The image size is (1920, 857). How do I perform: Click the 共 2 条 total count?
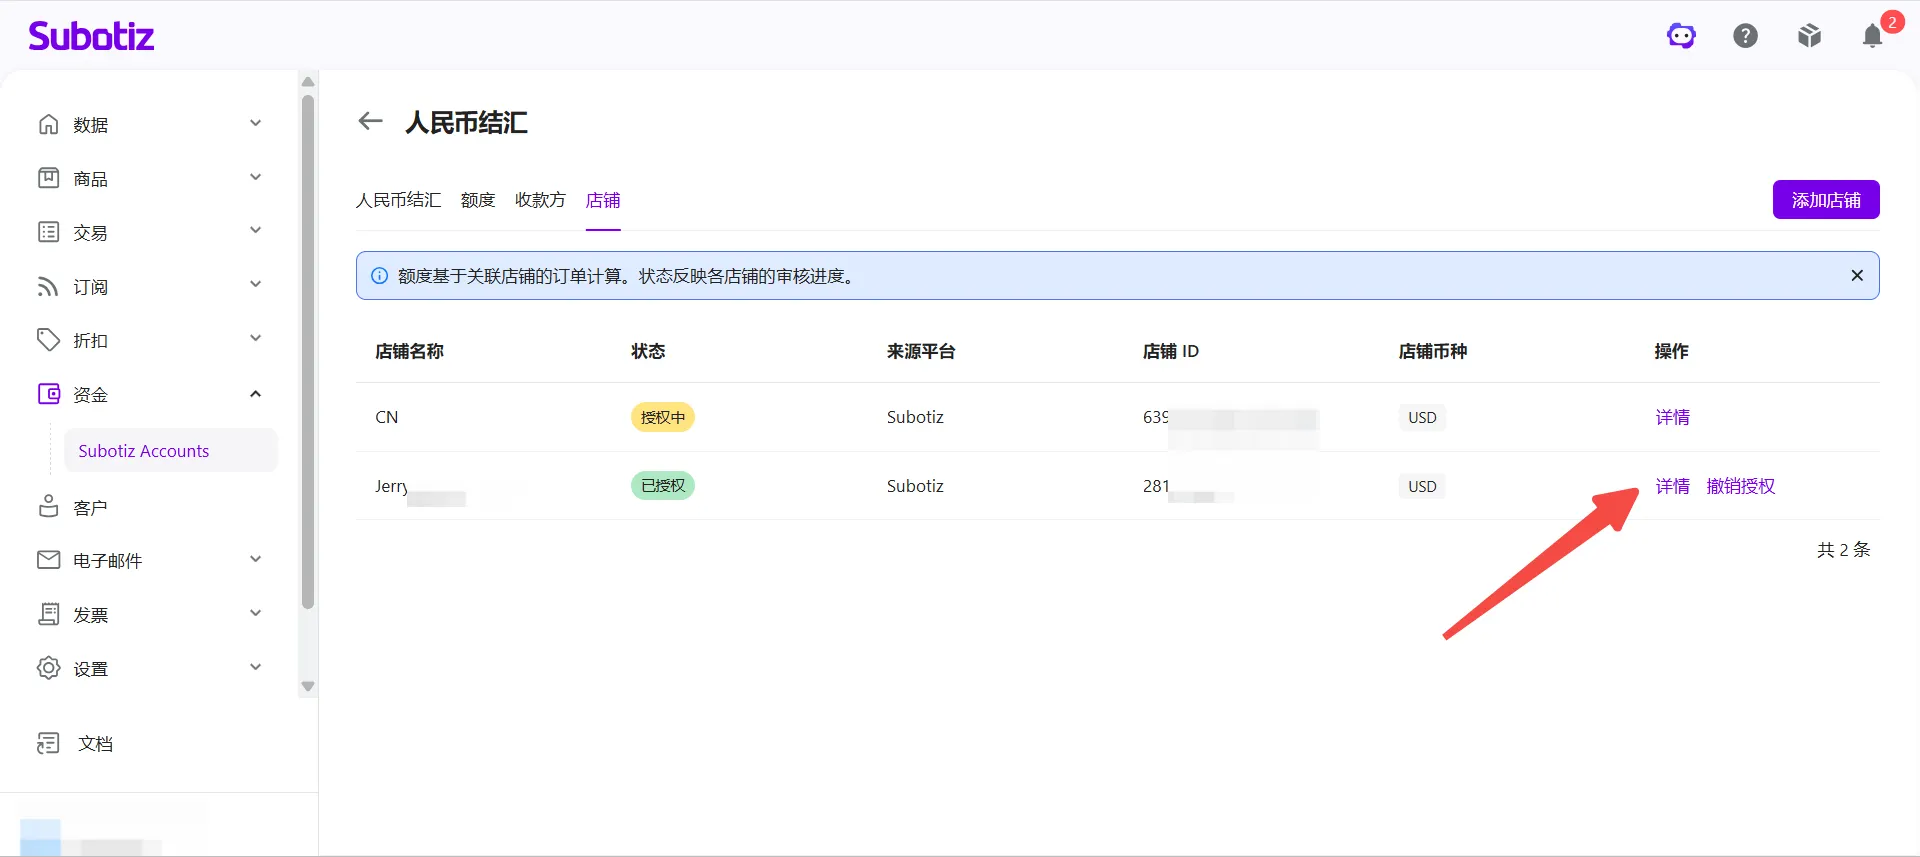[1843, 549]
